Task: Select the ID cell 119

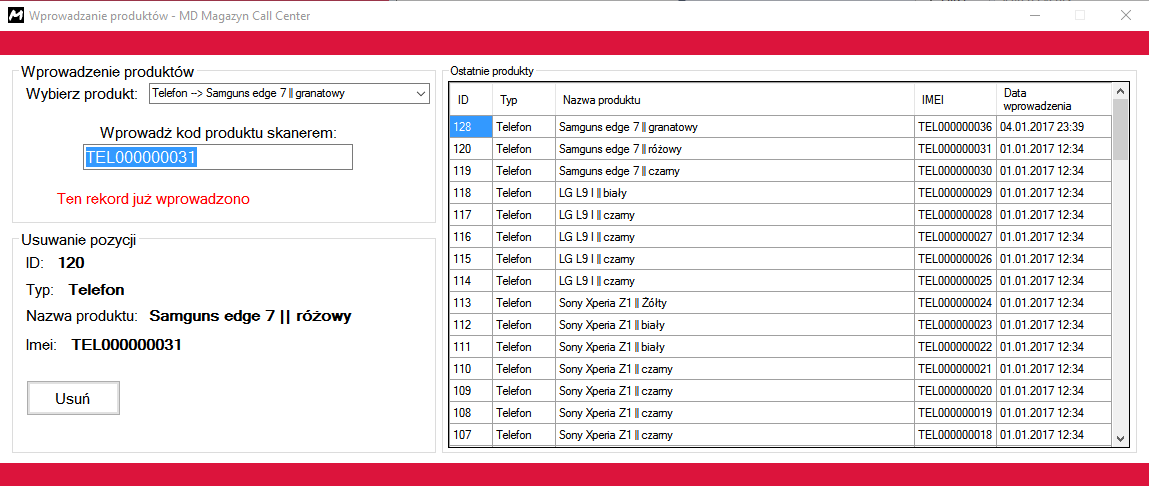Action: click(x=470, y=171)
